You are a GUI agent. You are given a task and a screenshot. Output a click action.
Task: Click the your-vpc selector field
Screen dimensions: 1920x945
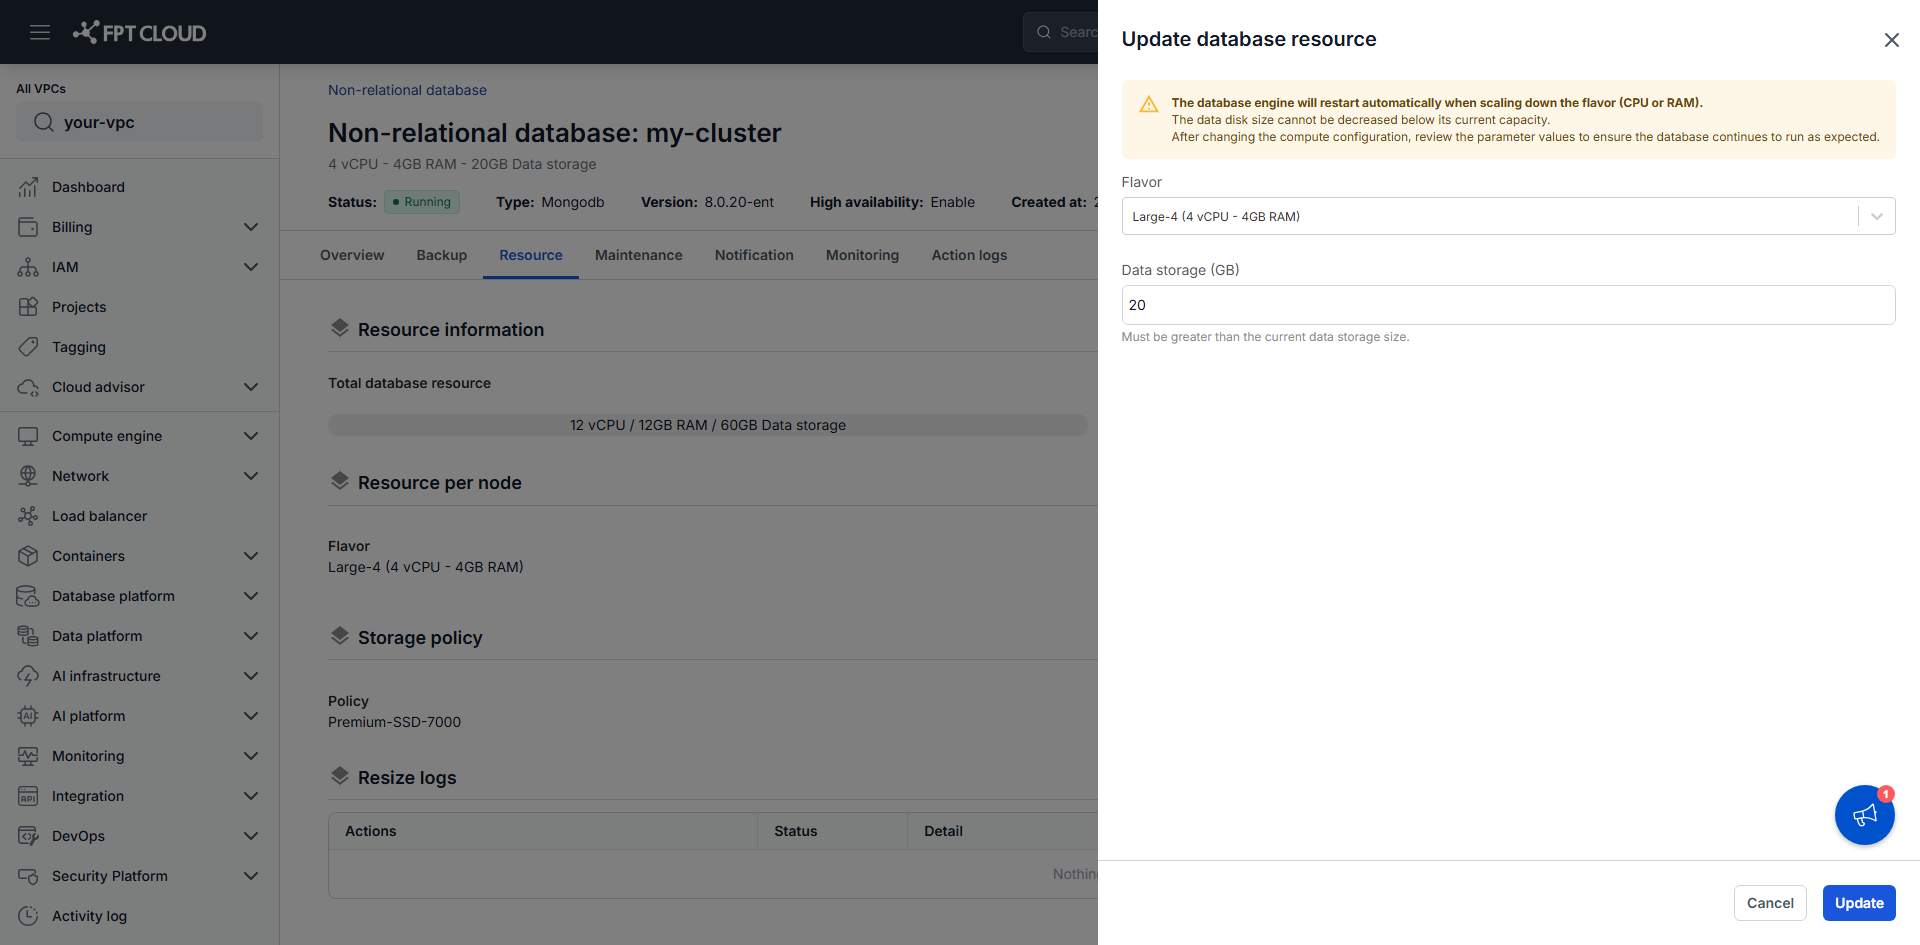click(139, 122)
